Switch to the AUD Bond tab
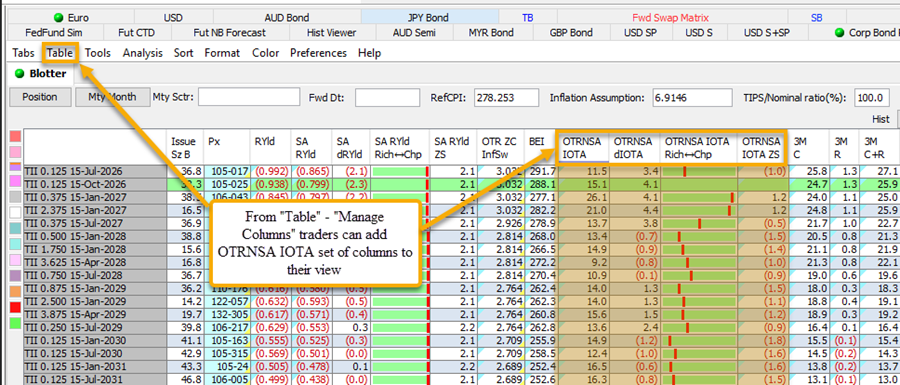This screenshot has width=900, height=385. tap(286, 18)
